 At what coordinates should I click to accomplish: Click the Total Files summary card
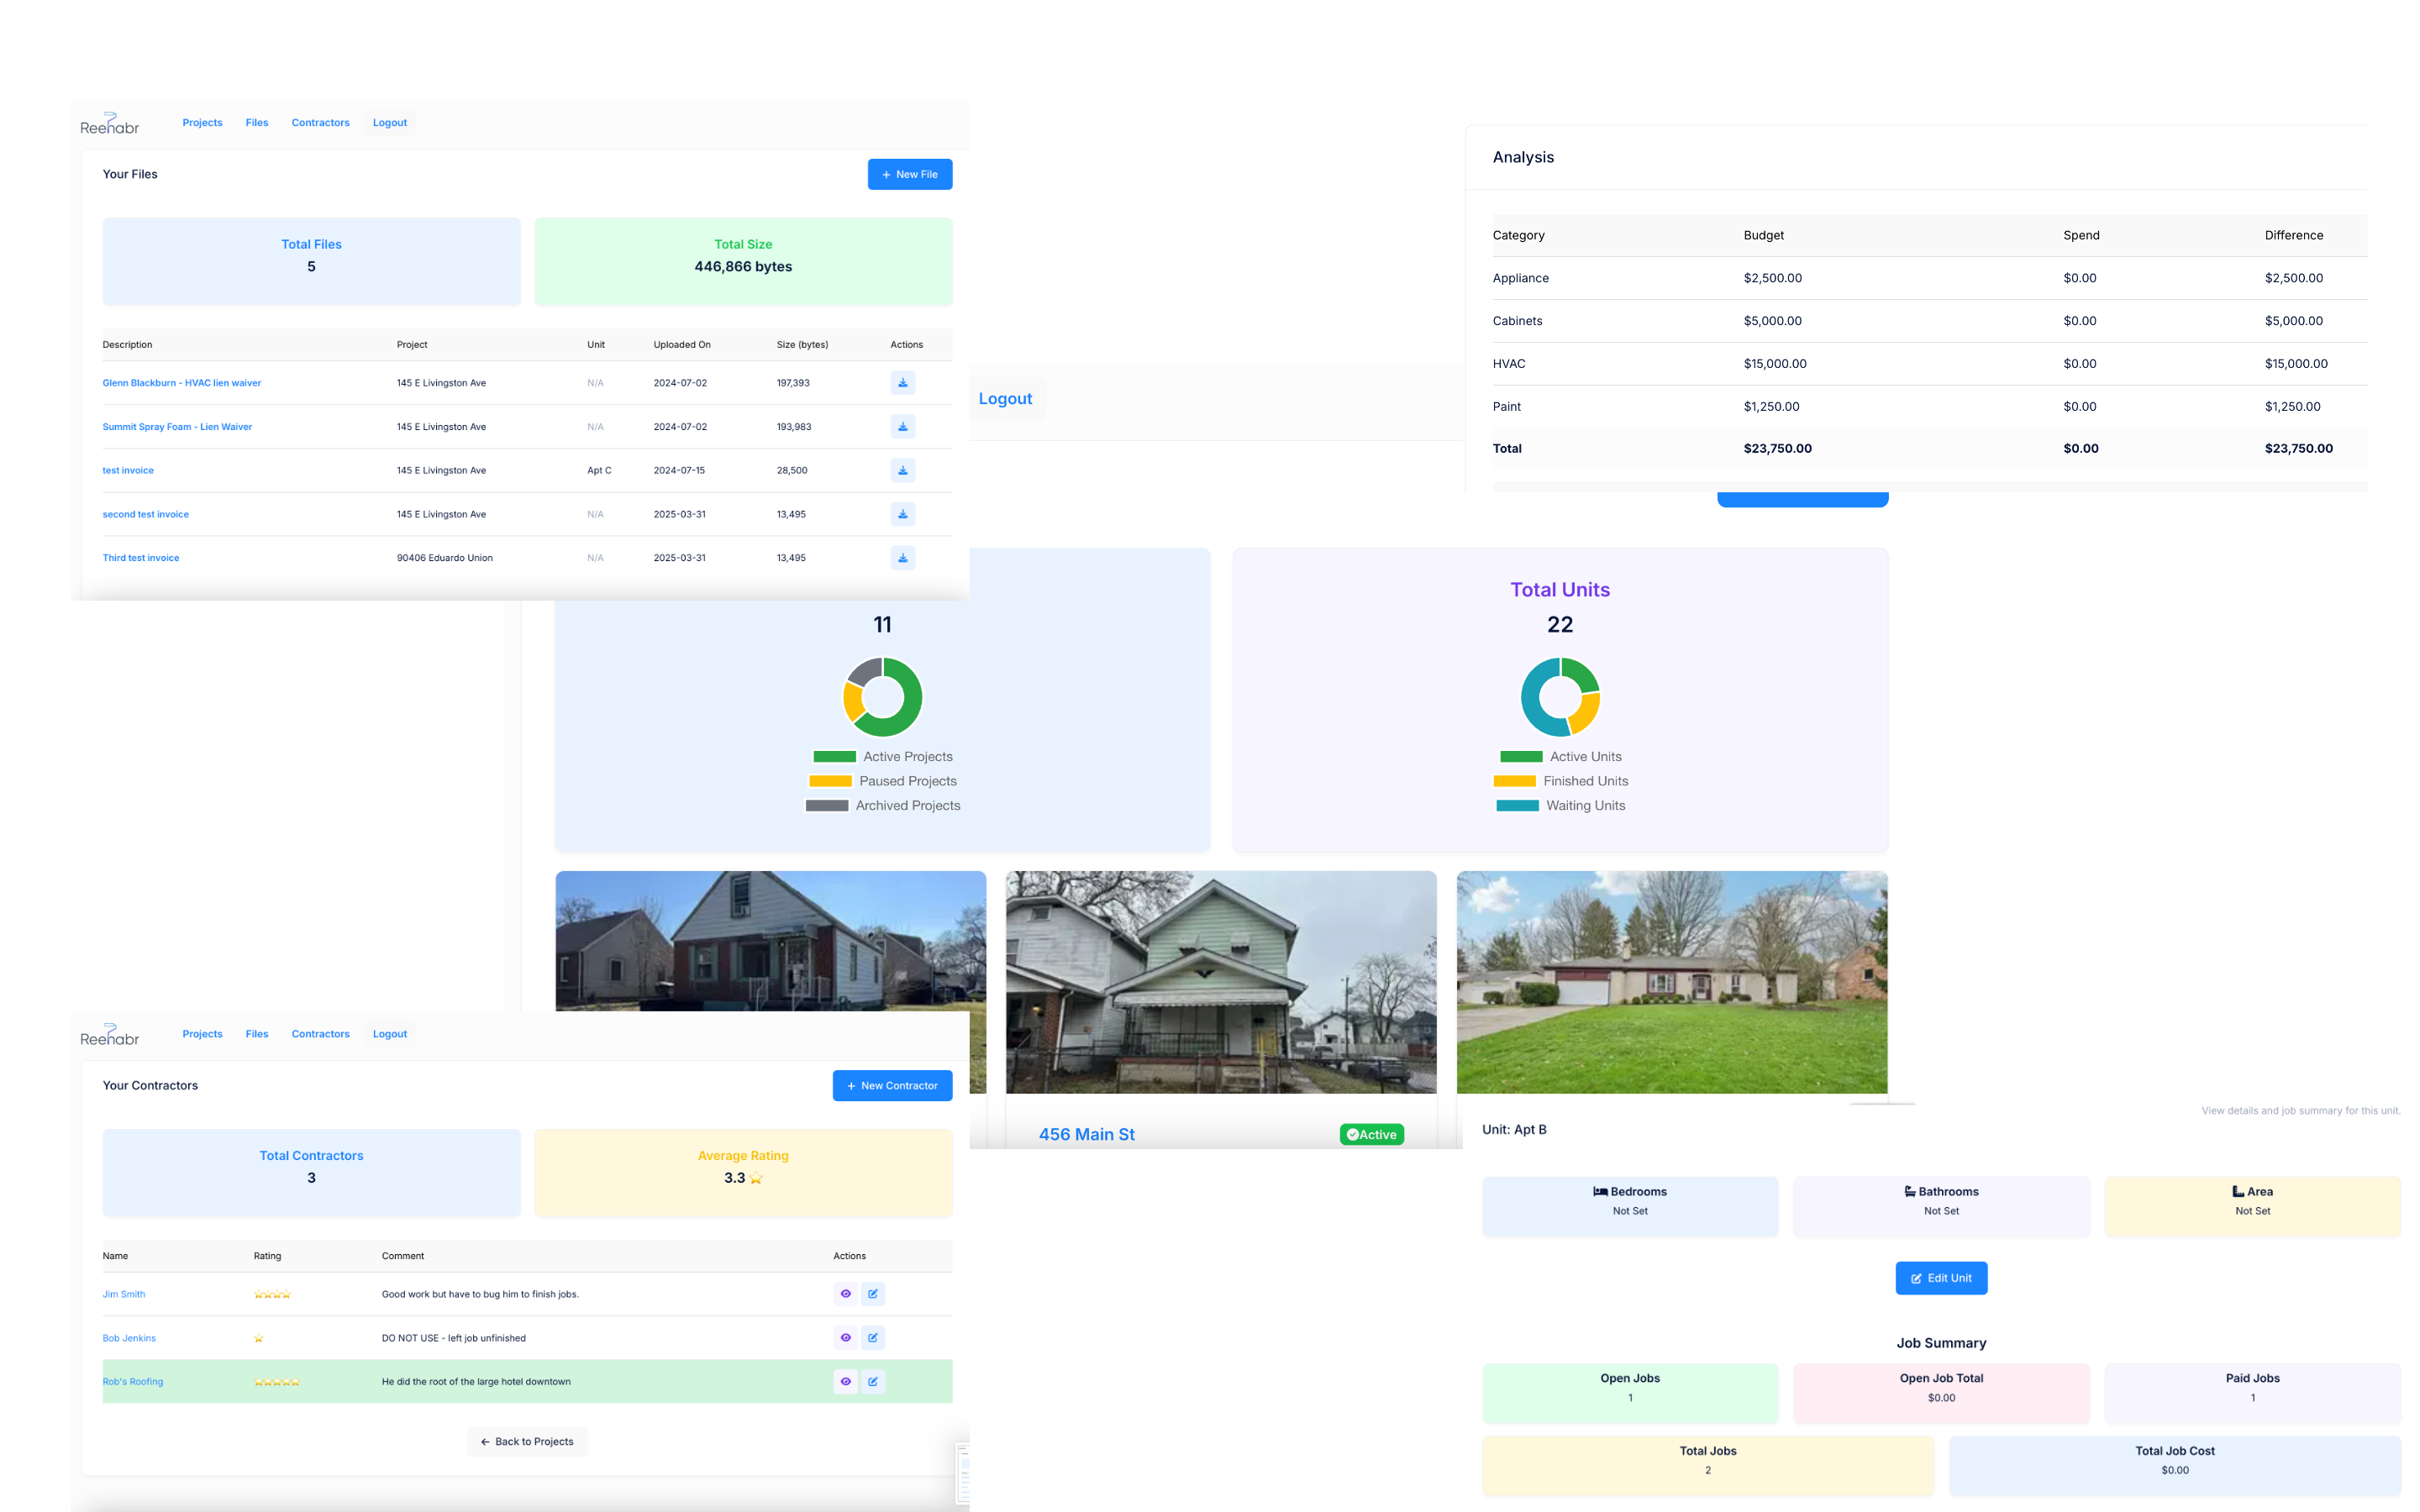coord(311,261)
